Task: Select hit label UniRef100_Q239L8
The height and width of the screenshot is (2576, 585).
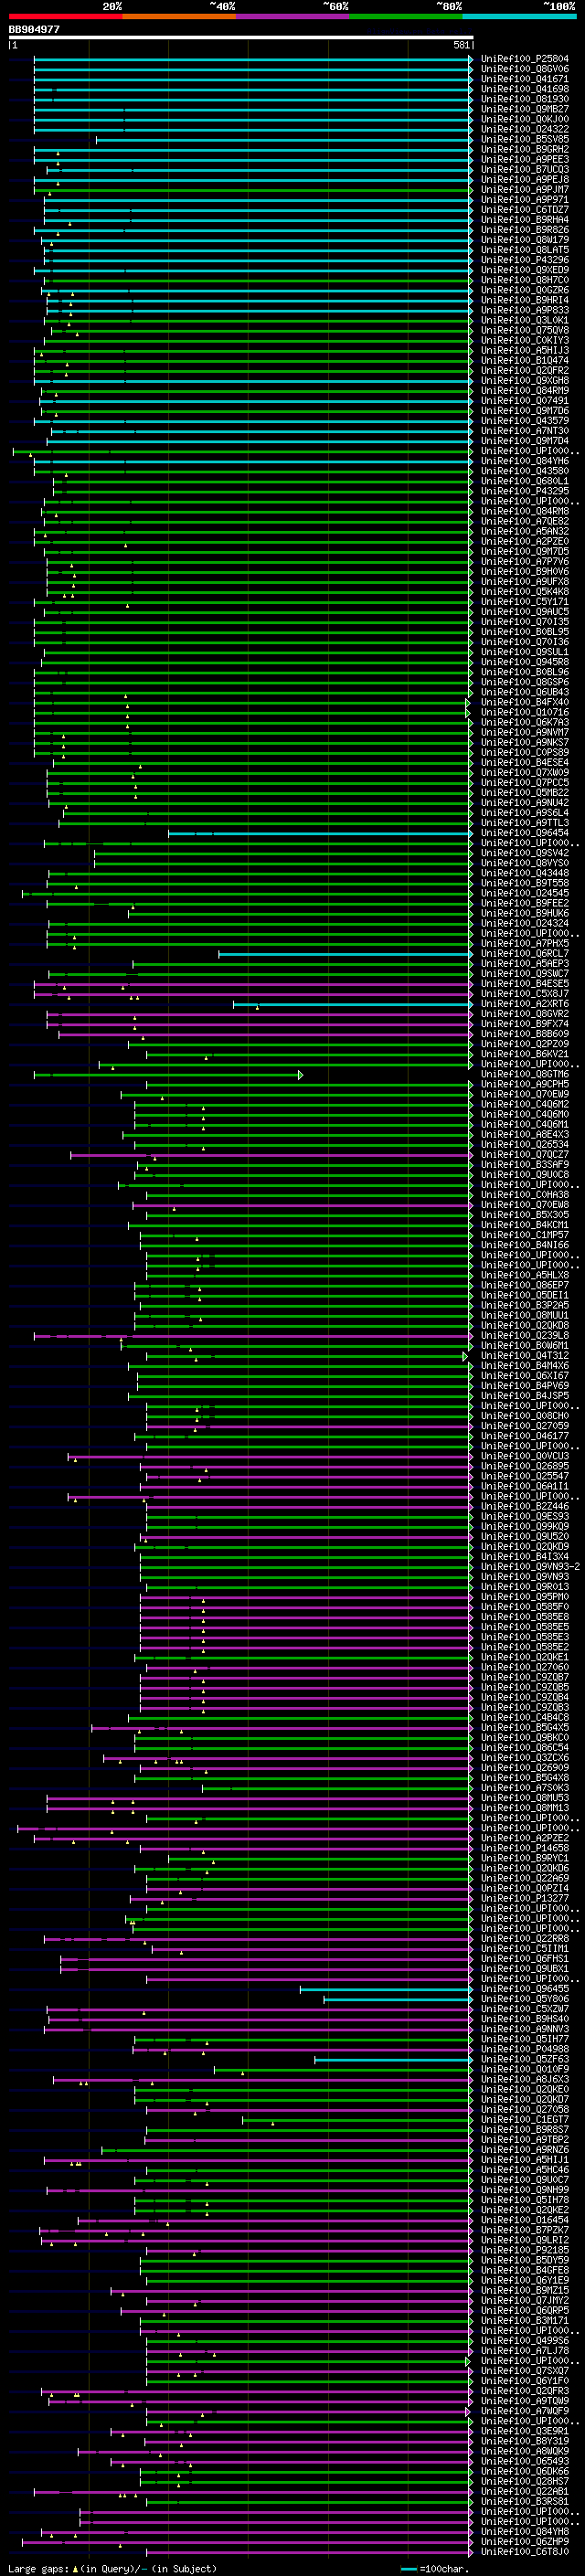Action: click(x=525, y=1336)
